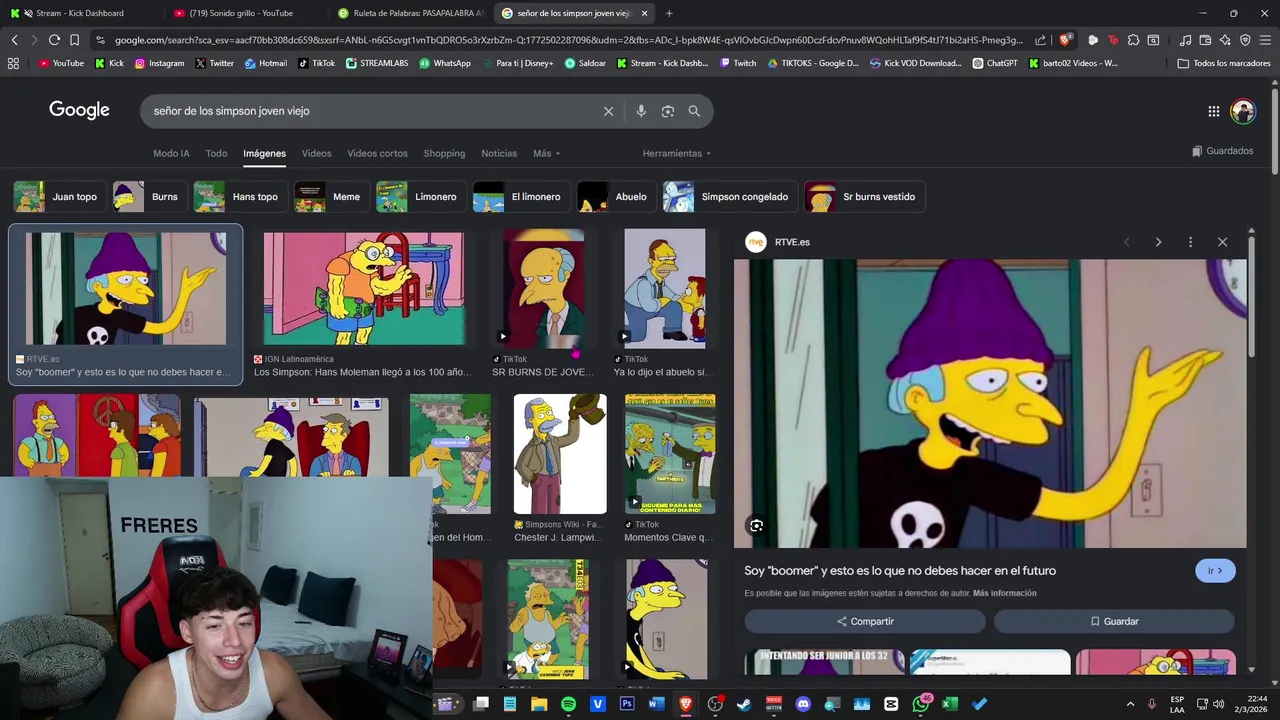Select the Simpson congelado suggestion chip
The image size is (1280, 720).
[731, 197]
